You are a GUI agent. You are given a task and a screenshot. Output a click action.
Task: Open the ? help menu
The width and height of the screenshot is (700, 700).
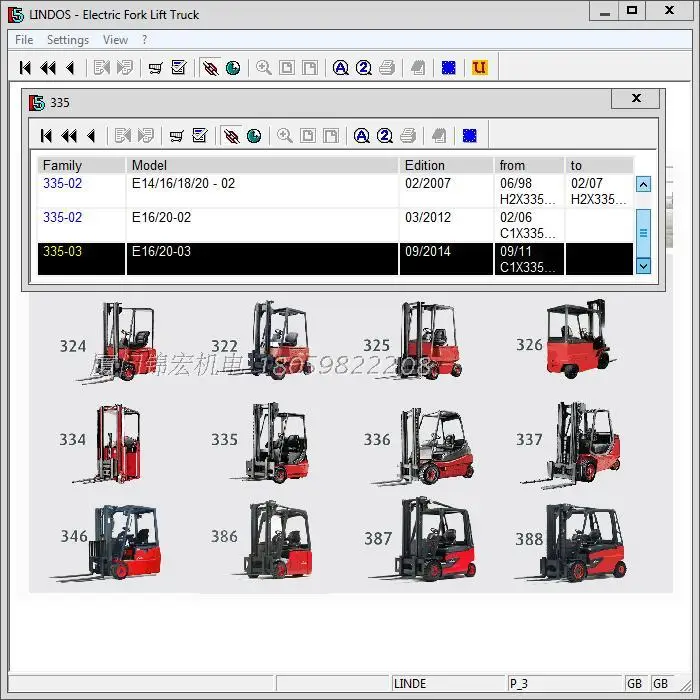144,40
